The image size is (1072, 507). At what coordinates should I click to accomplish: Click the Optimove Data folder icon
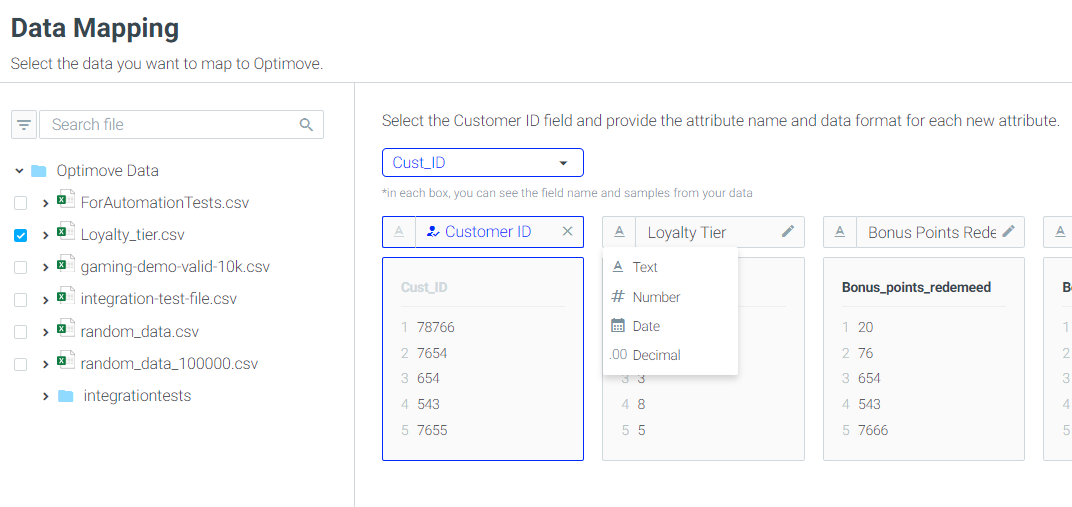39,171
